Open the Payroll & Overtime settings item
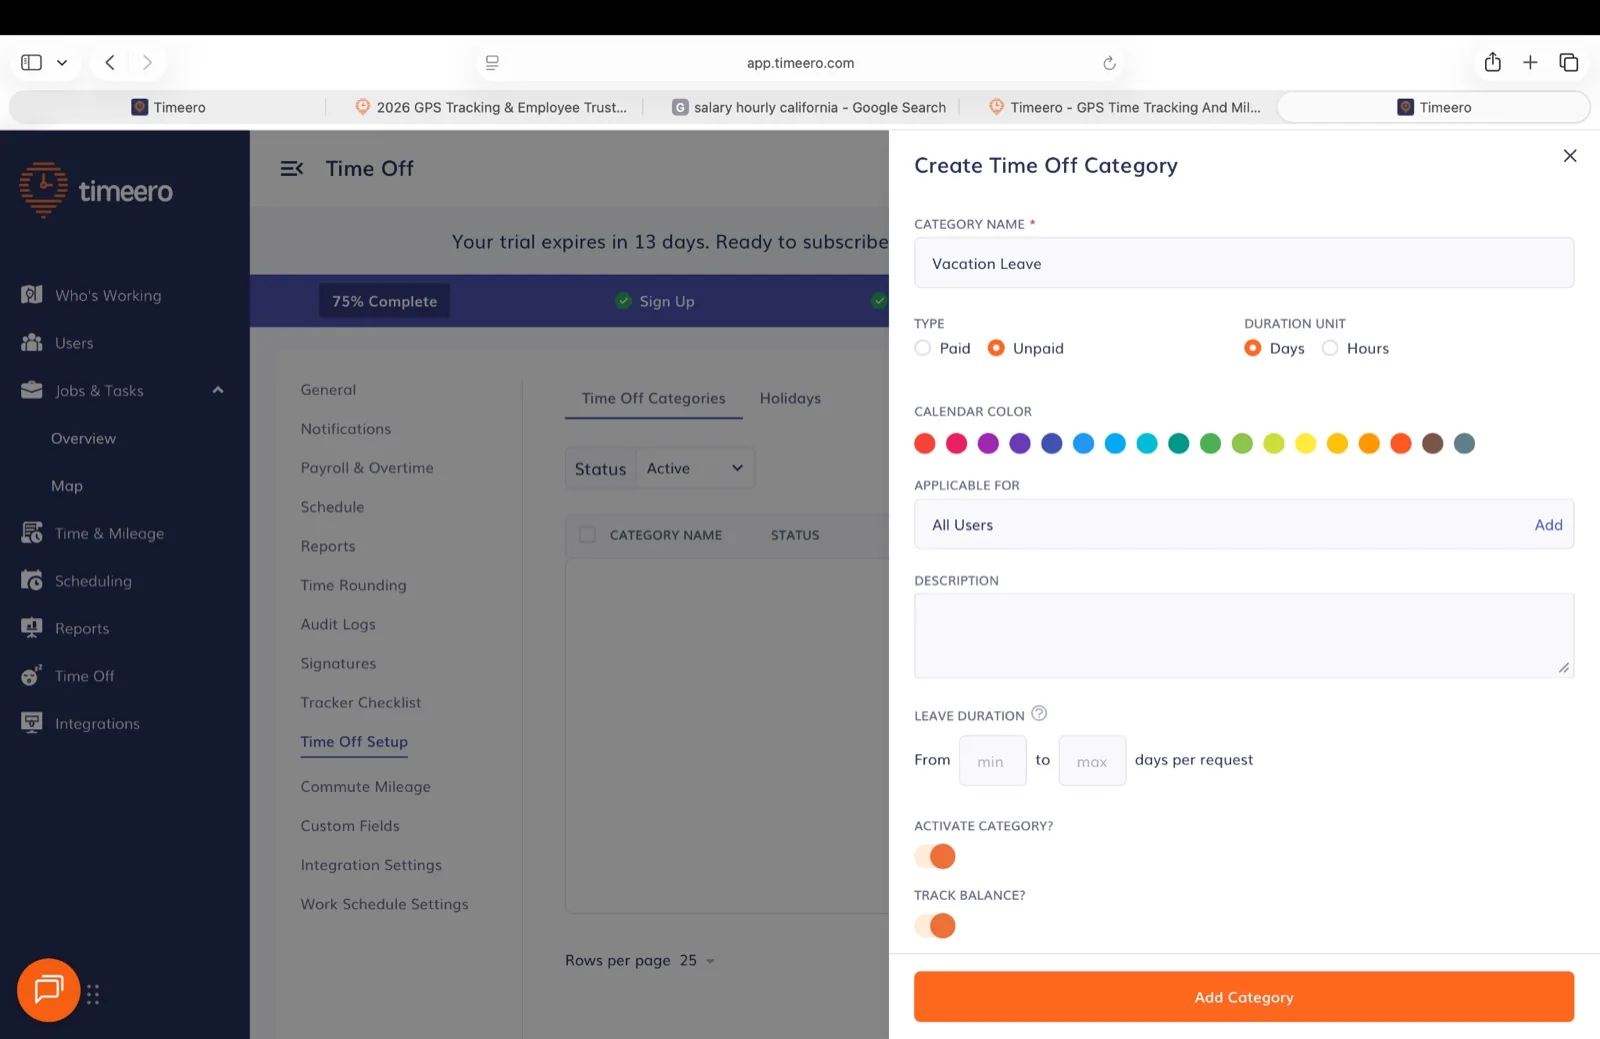The height and width of the screenshot is (1039, 1600). pyautogui.click(x=367, y=468)
